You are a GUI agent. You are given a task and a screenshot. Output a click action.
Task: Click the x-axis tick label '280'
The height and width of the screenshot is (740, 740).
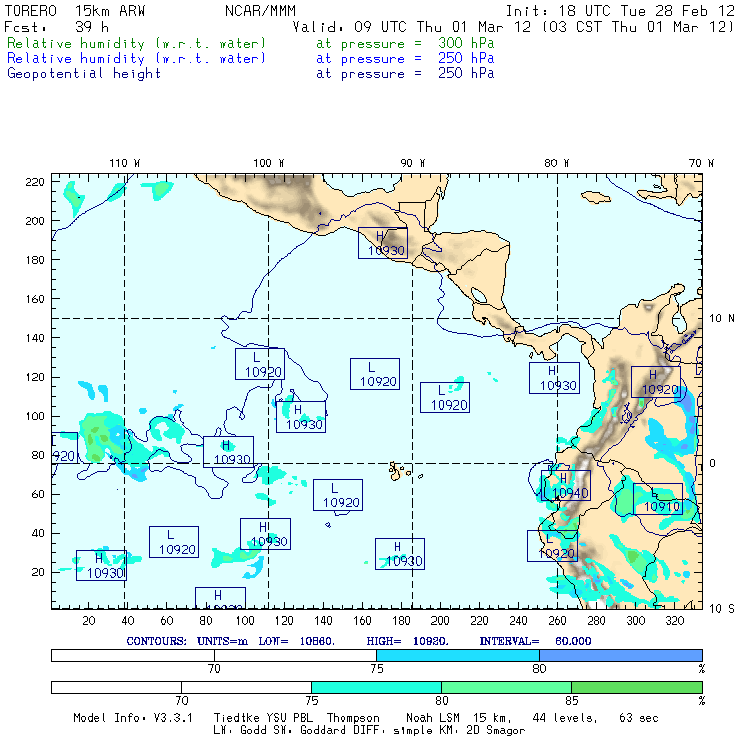597,621
